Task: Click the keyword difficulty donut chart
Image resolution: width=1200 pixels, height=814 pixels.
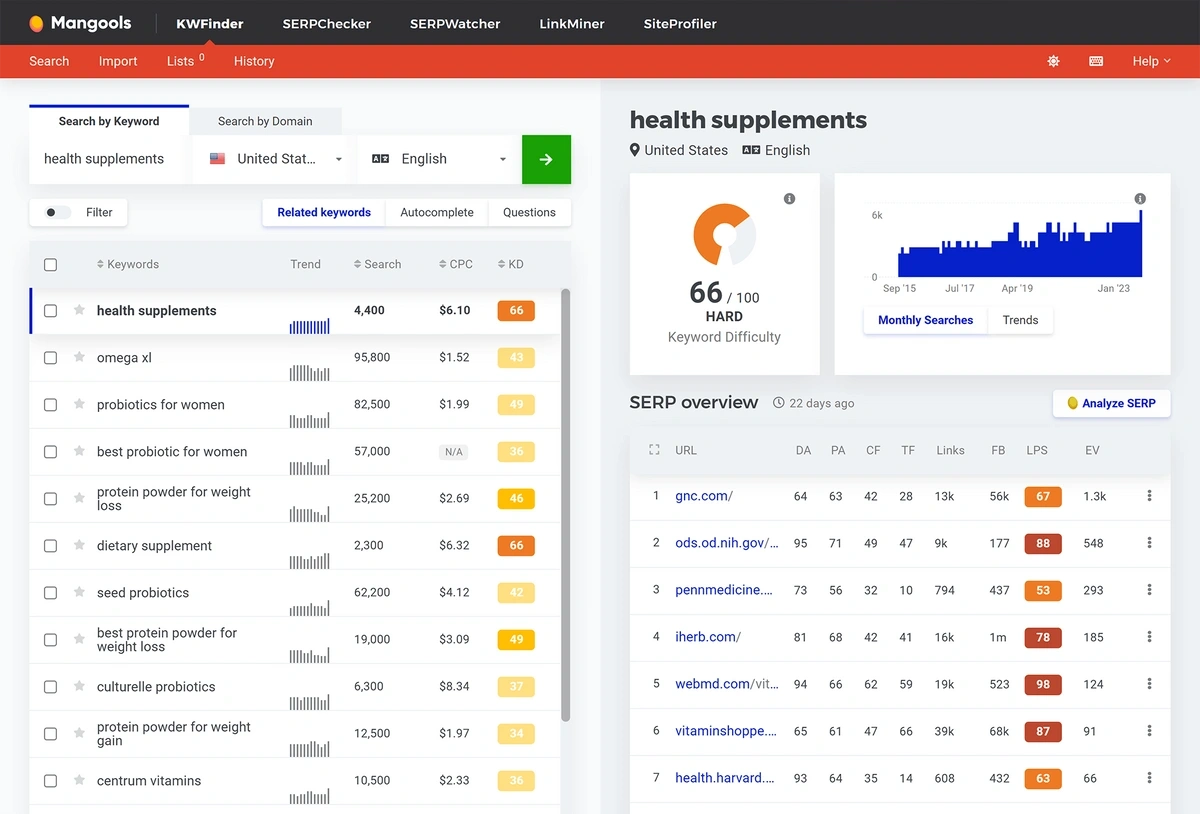Action: (x=724, y=235)
